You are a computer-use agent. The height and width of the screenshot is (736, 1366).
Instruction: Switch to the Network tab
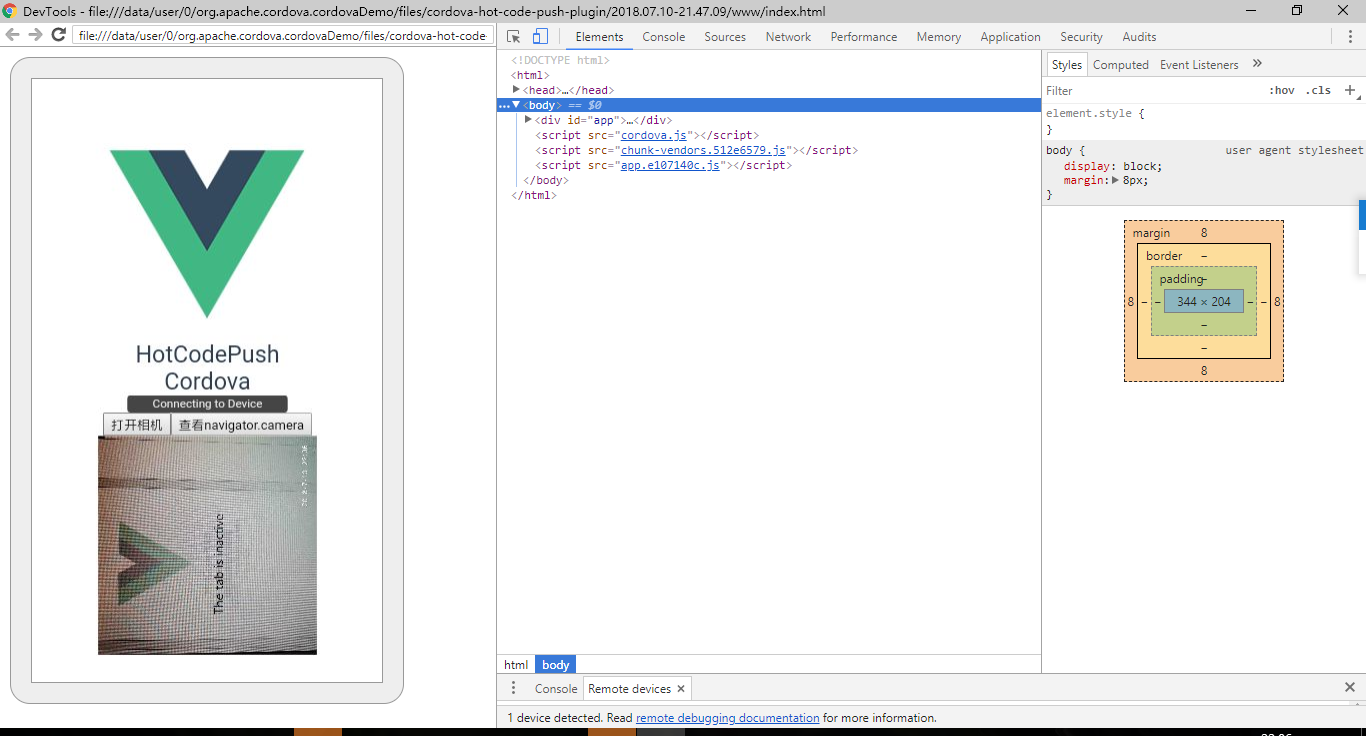[x=788, y=37]
